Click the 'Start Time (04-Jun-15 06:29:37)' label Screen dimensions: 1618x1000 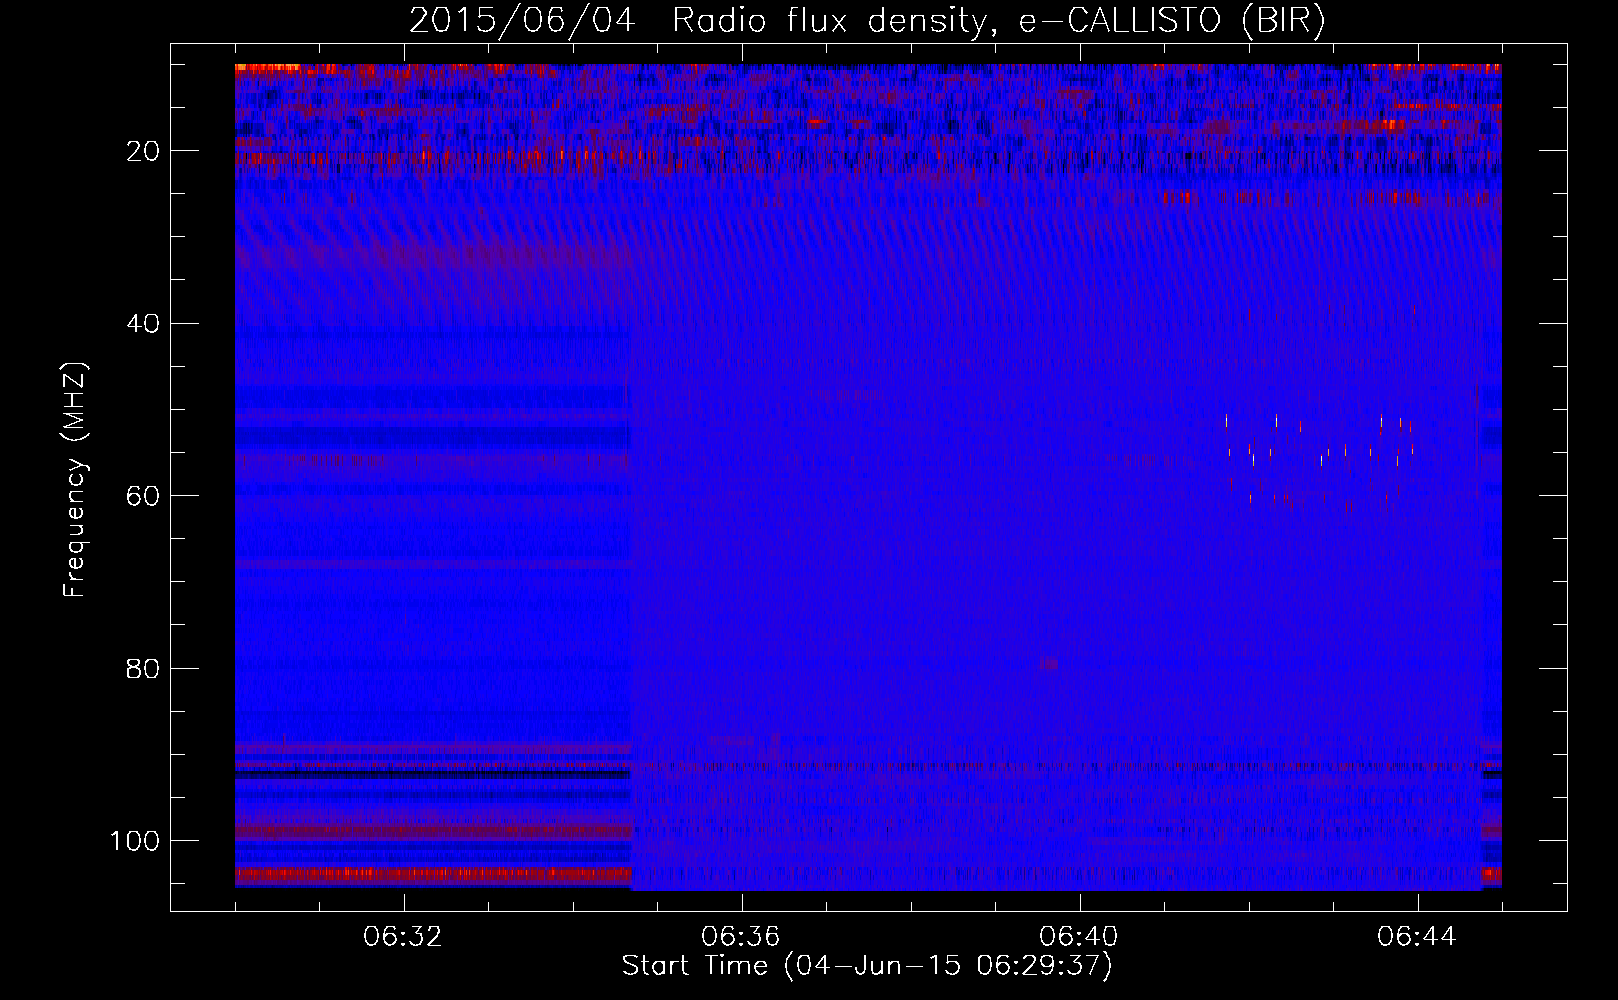(867, 966)
